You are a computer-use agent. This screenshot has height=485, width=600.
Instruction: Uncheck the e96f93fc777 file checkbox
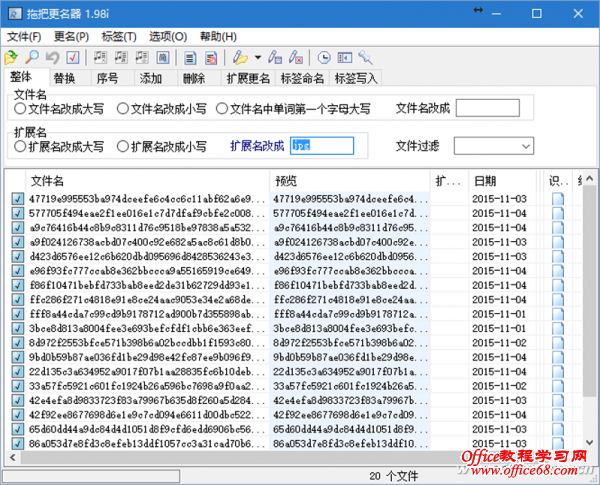tap(17, 271)
